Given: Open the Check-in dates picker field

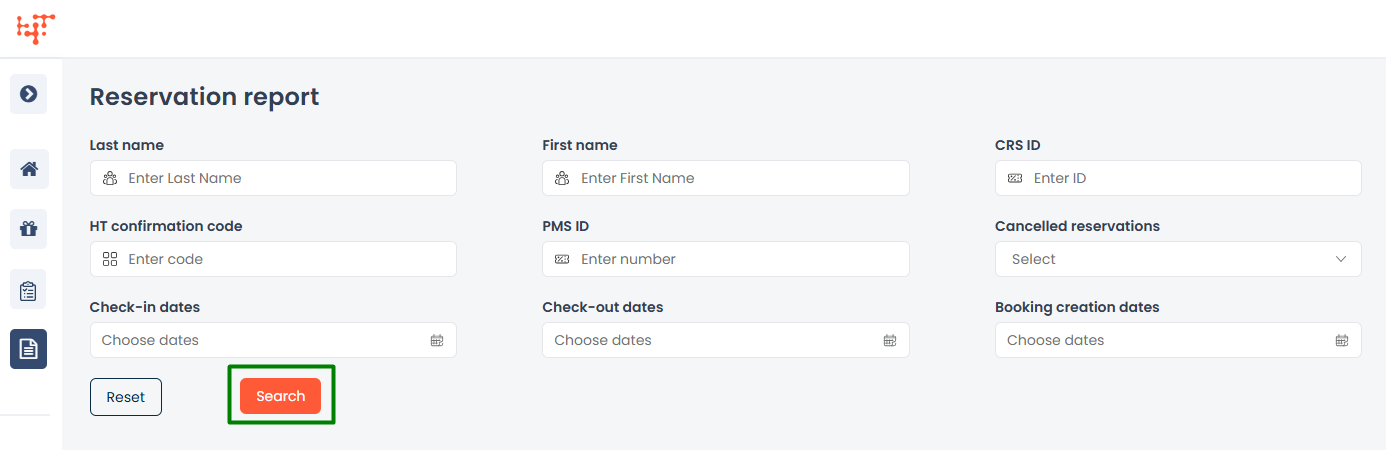Looking at the screenshot, I should (x=260, y=340).
